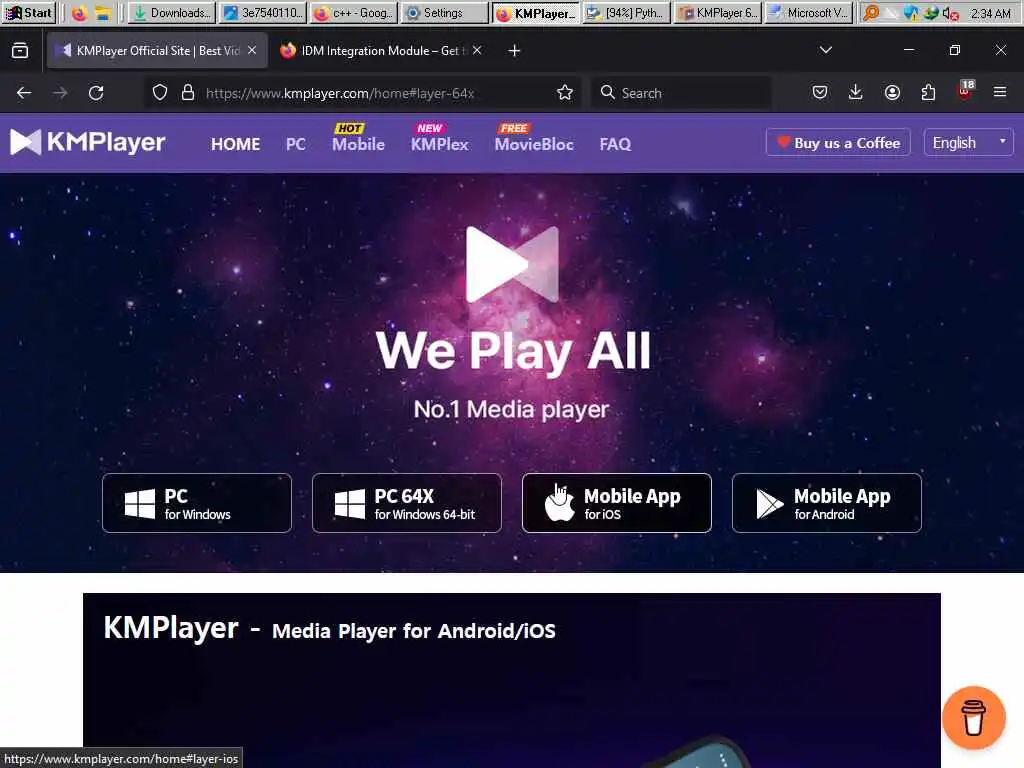This screenshot has width=1024, height=768.
Task: Download PC for Windows version
Action: pyautogui.click(x=197, y=503)
